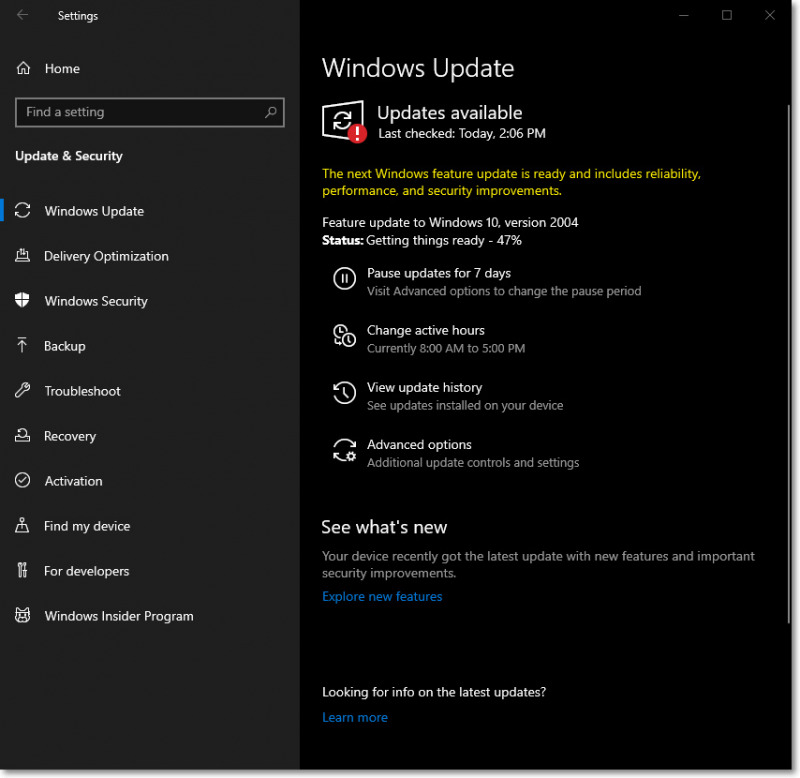Click the 'Settings' window title text
Screen dimensions: 800x778
[x=78, y=15]
